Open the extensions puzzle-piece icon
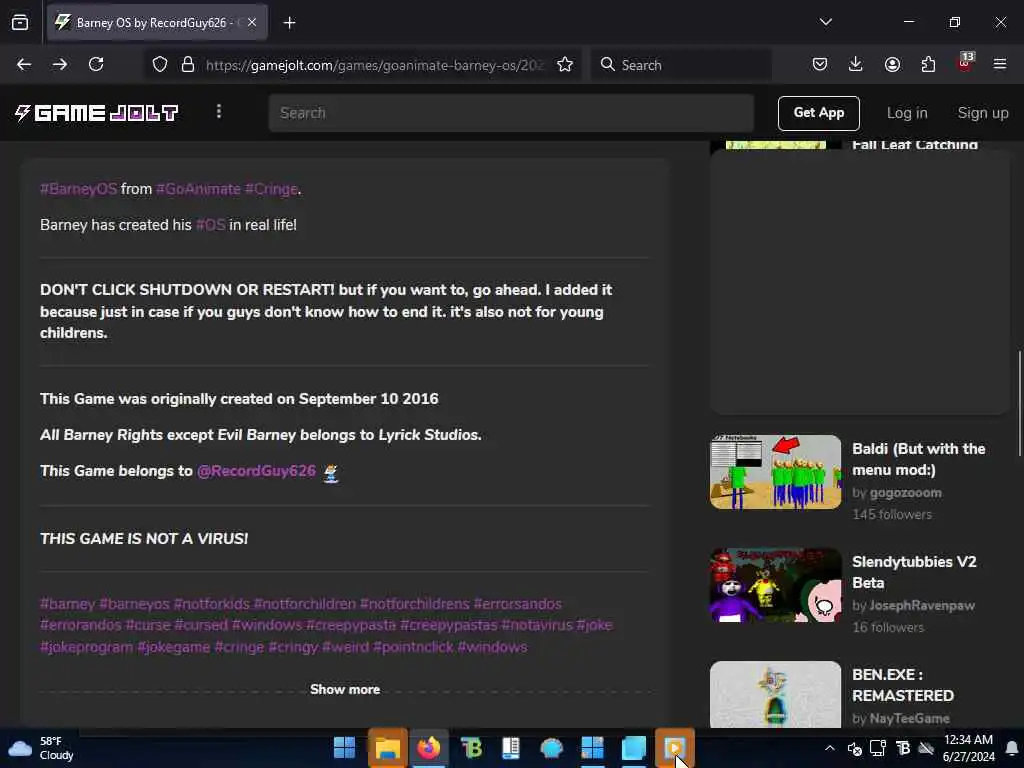Image resolution: width=1024 pixels, height=768 pixels. pos(928,64)
